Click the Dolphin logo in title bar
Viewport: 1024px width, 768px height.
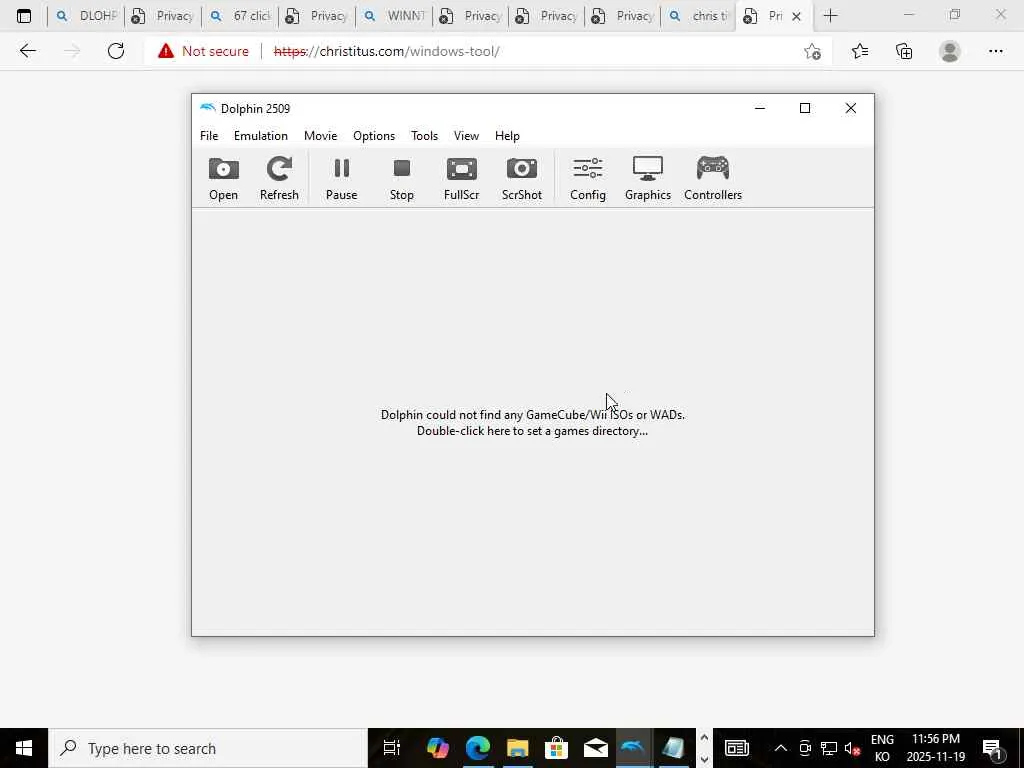[x=208, y=108]
